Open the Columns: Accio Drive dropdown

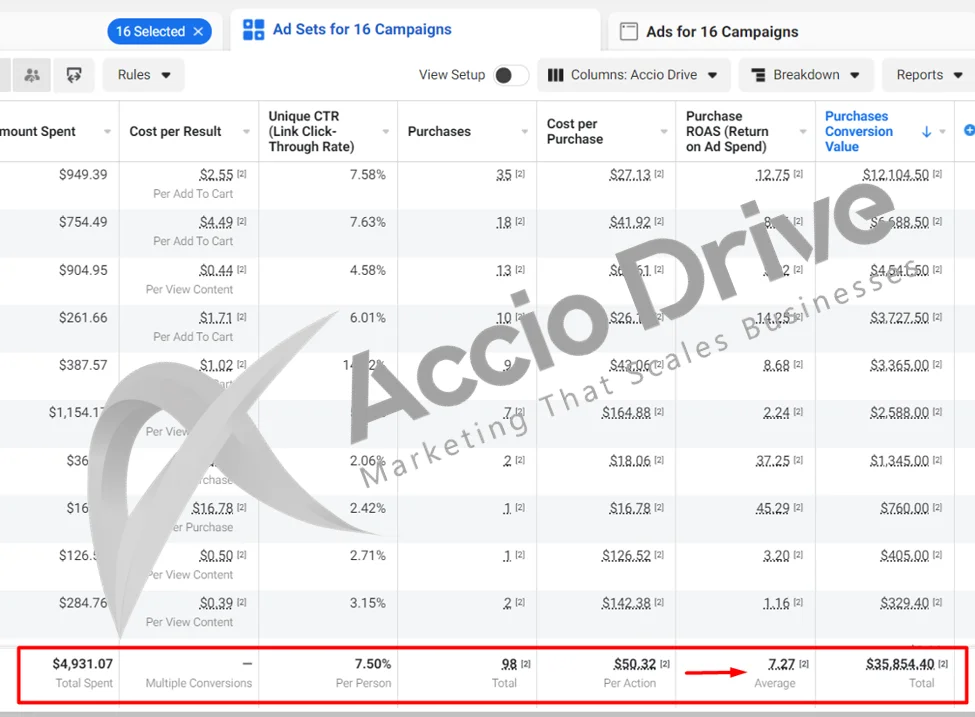click(634, 75)
